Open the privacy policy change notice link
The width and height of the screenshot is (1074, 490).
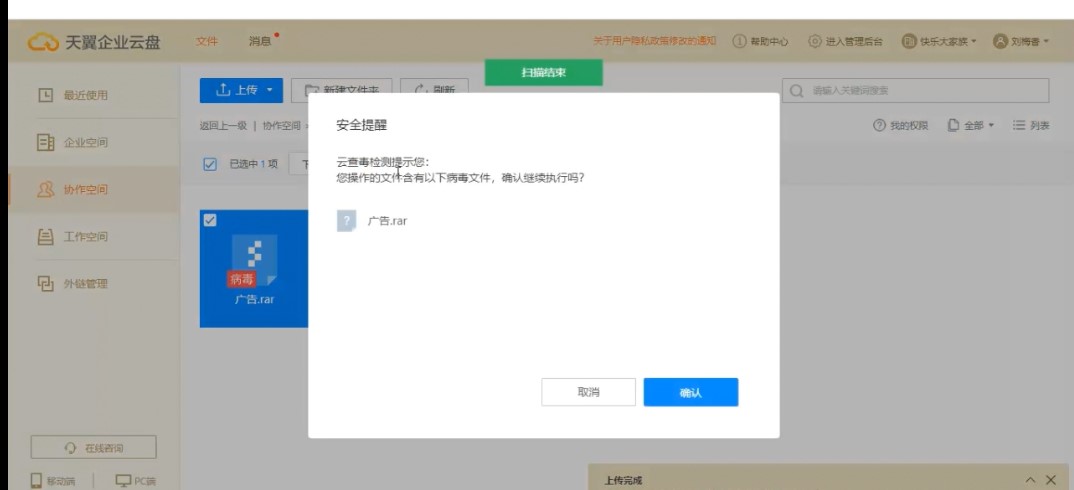[x=654, y=42]
